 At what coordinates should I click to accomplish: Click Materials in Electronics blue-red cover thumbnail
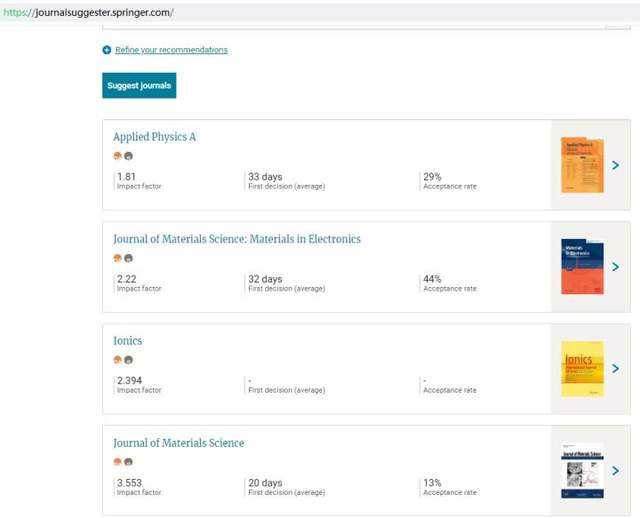click(x=582, y=267)
